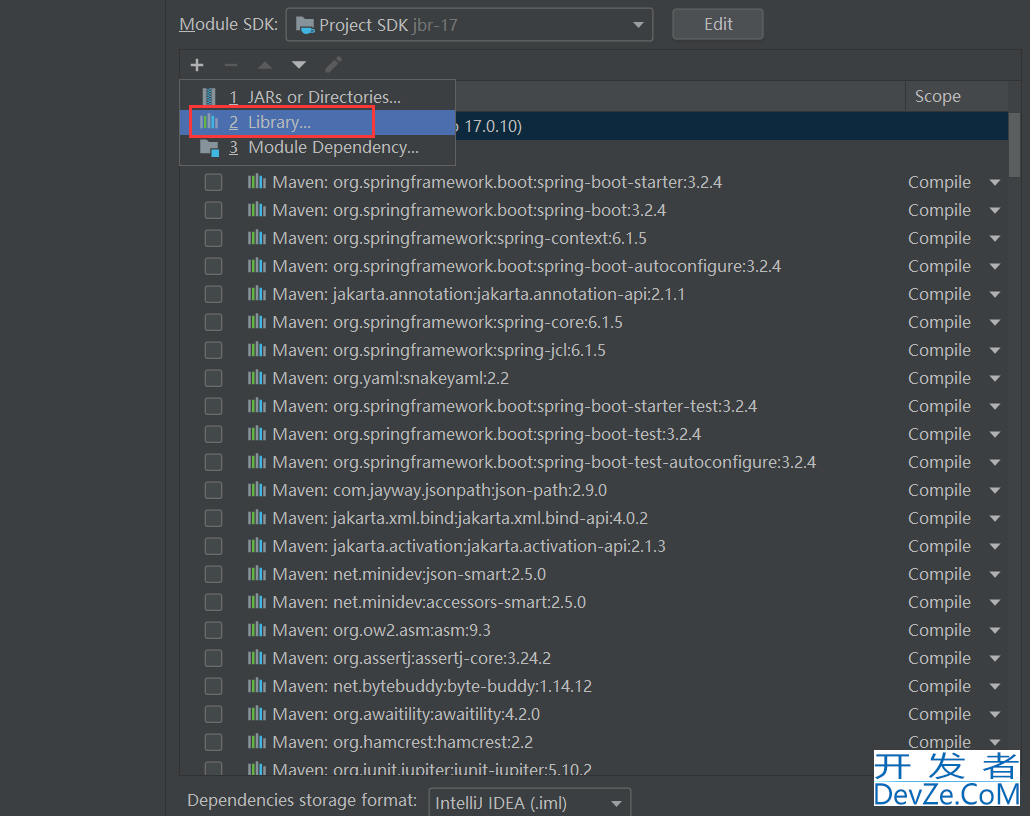Select Maven: jakarta.annotation:jakarta.annotation-api:2.1.1 row
1030x816 pixels.
click(x=594, y=294)
